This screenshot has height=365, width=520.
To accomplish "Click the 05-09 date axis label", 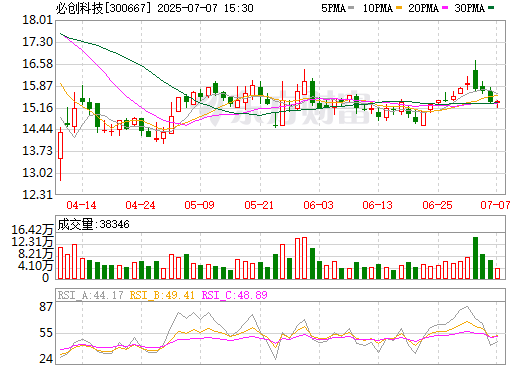I will coord(199,205).
